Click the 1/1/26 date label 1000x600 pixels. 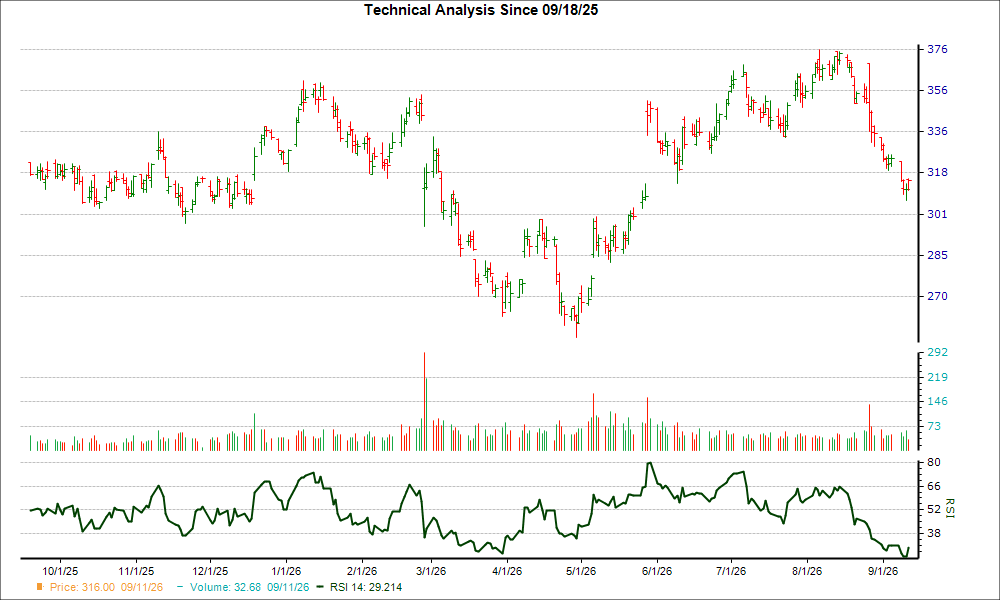286,571
